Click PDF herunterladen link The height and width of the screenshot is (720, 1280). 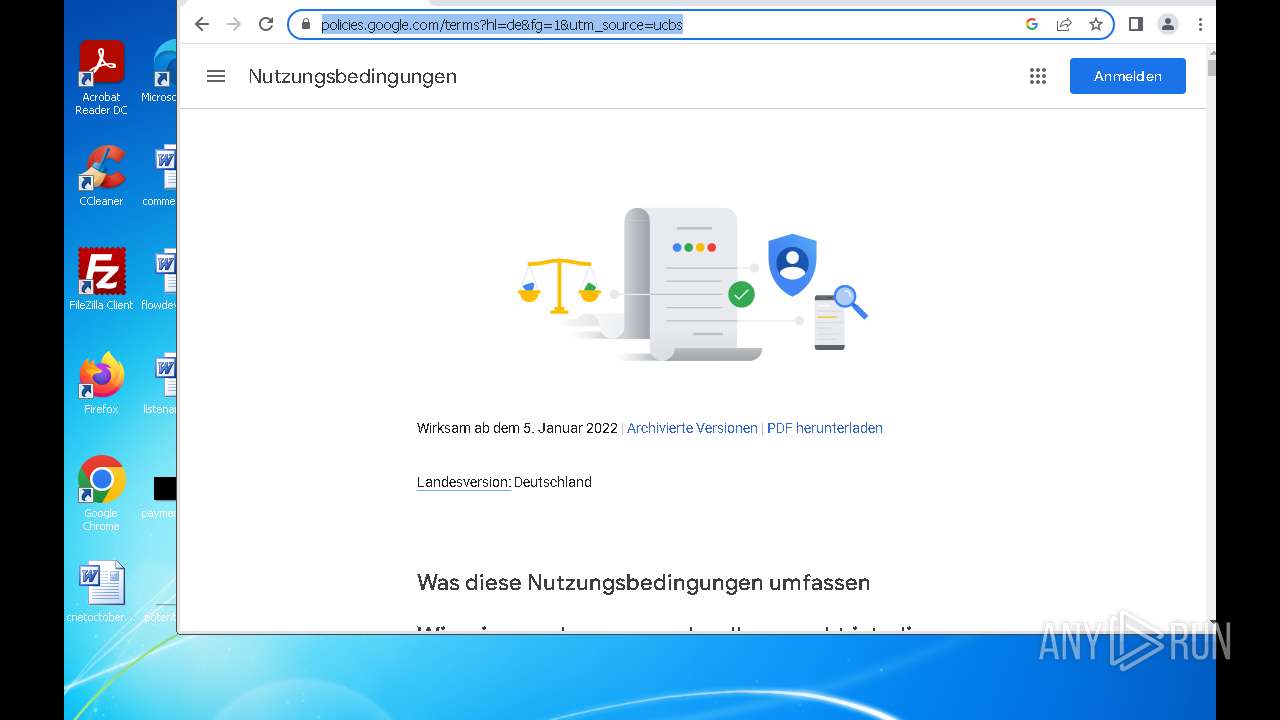(x=825, y=428)
